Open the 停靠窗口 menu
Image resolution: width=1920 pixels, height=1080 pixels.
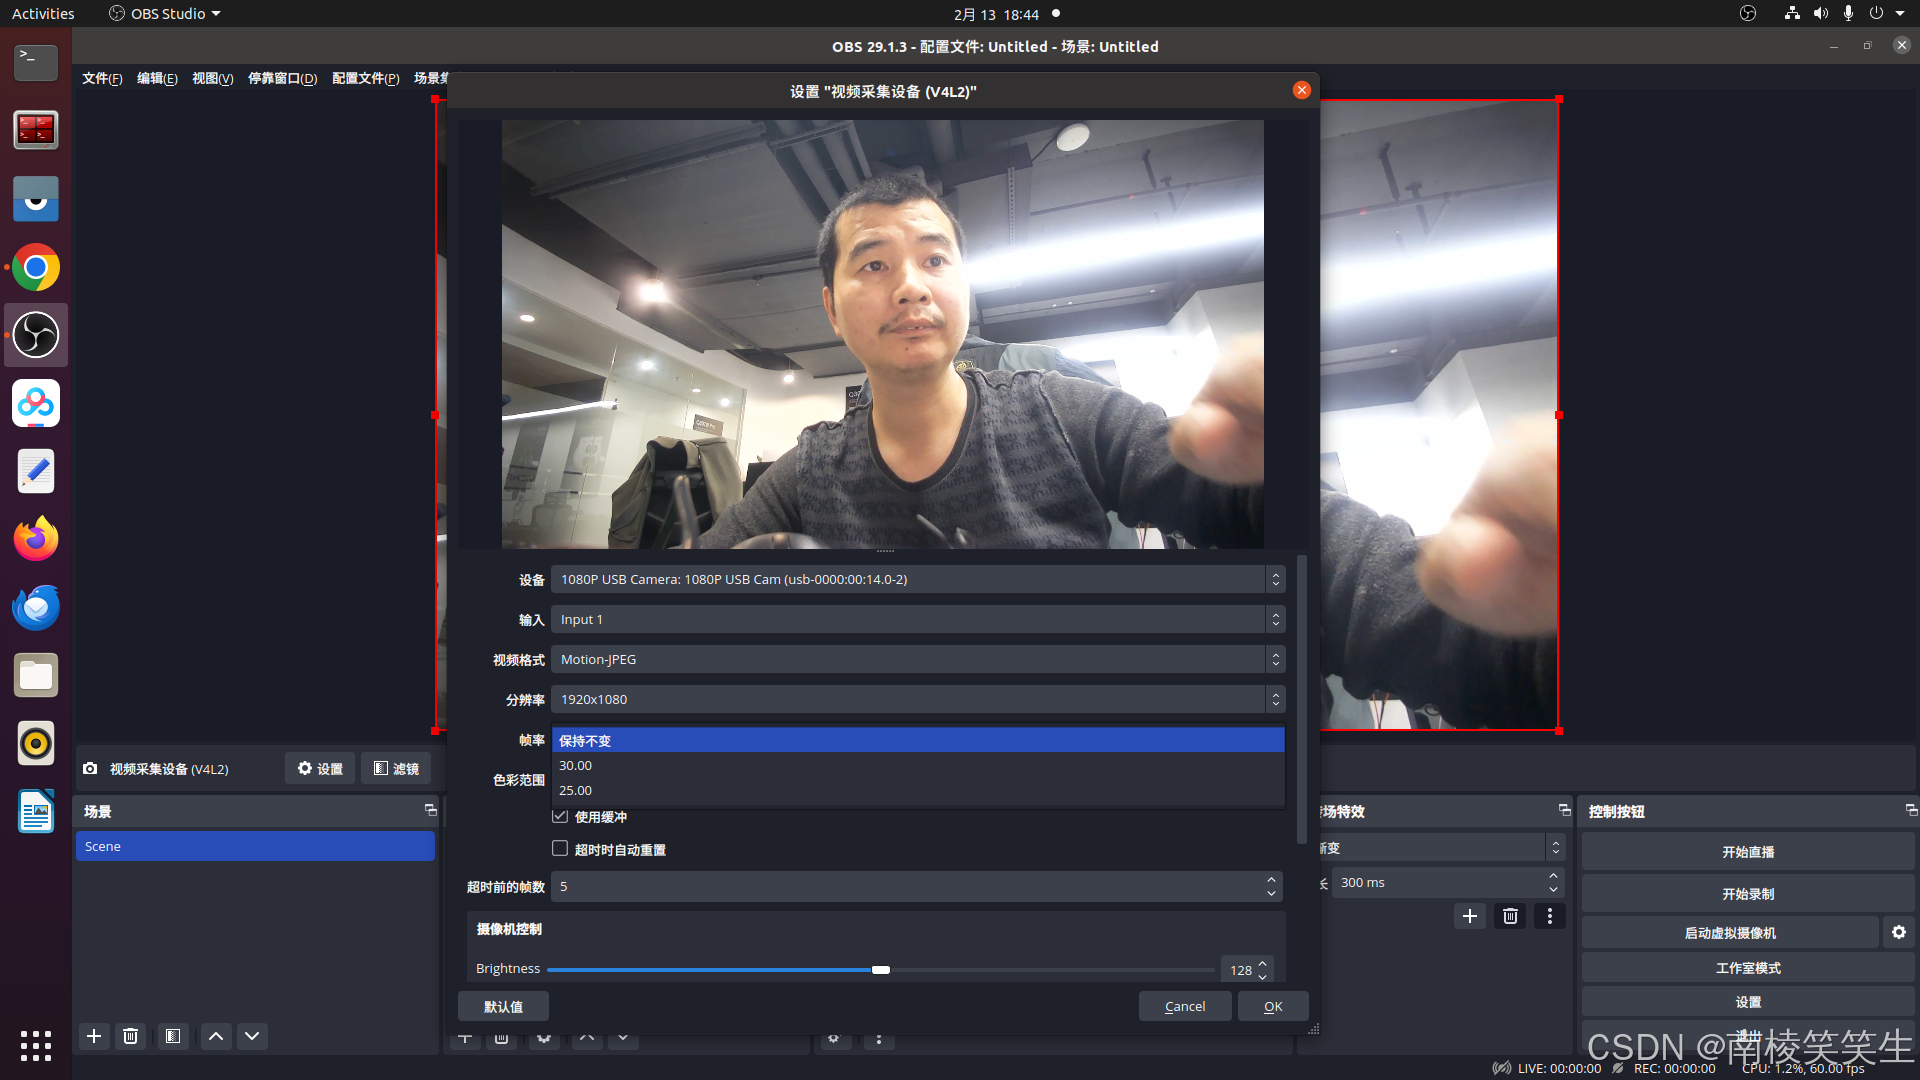coord(282,78)
